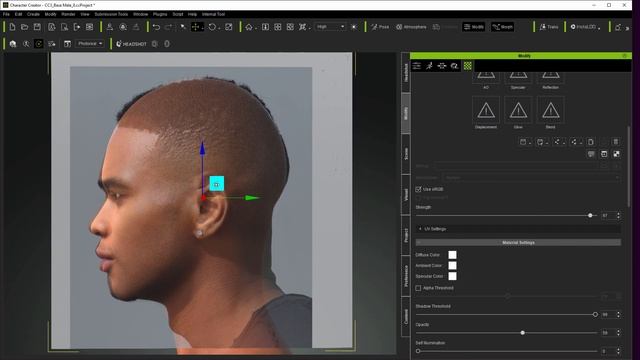Click the blue axis arrow of gizmo

(x=202, y=148)
